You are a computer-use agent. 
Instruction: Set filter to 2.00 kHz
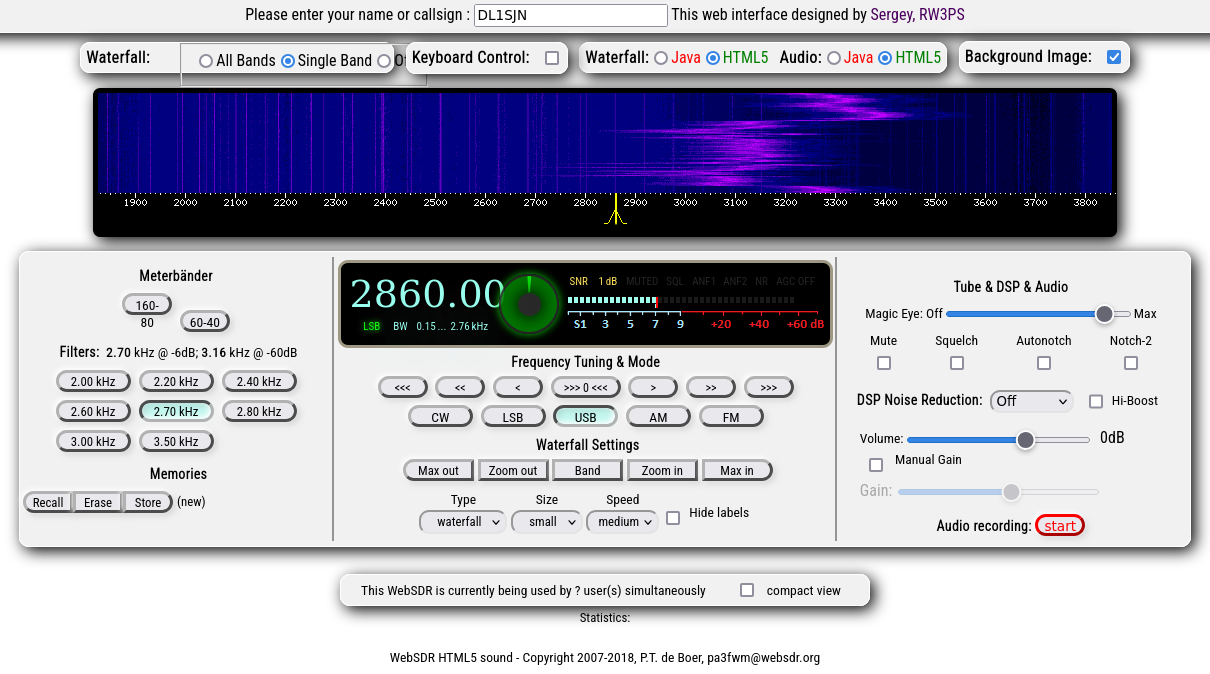pos(93,381)
